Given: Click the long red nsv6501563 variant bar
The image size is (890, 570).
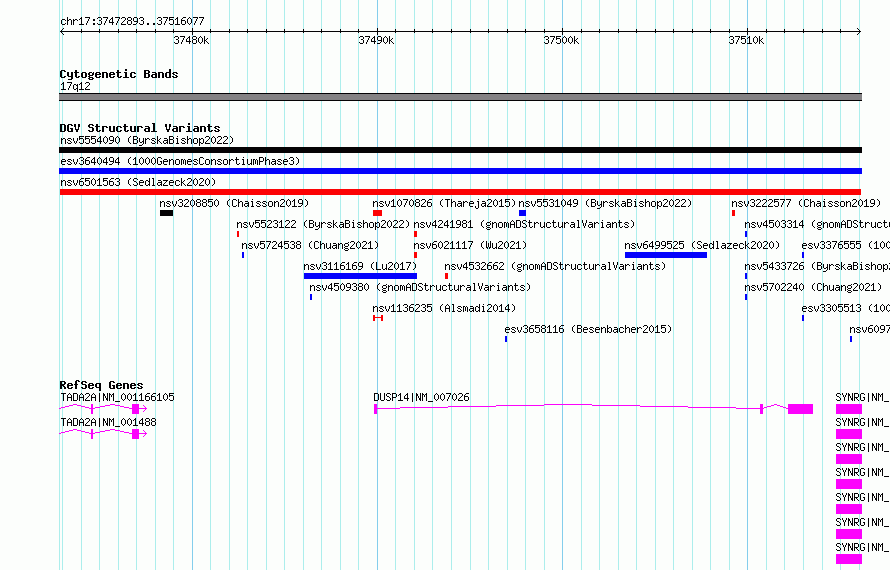Looking at the screenshot, I should click(x=460, y=192).
